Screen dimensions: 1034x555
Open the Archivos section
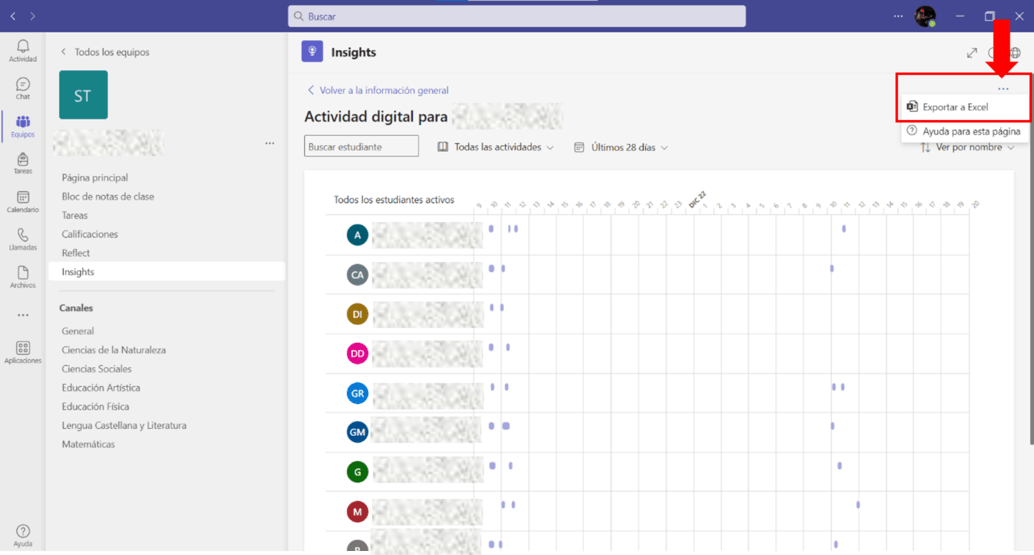pyautogui.click(x=22, y=277)
